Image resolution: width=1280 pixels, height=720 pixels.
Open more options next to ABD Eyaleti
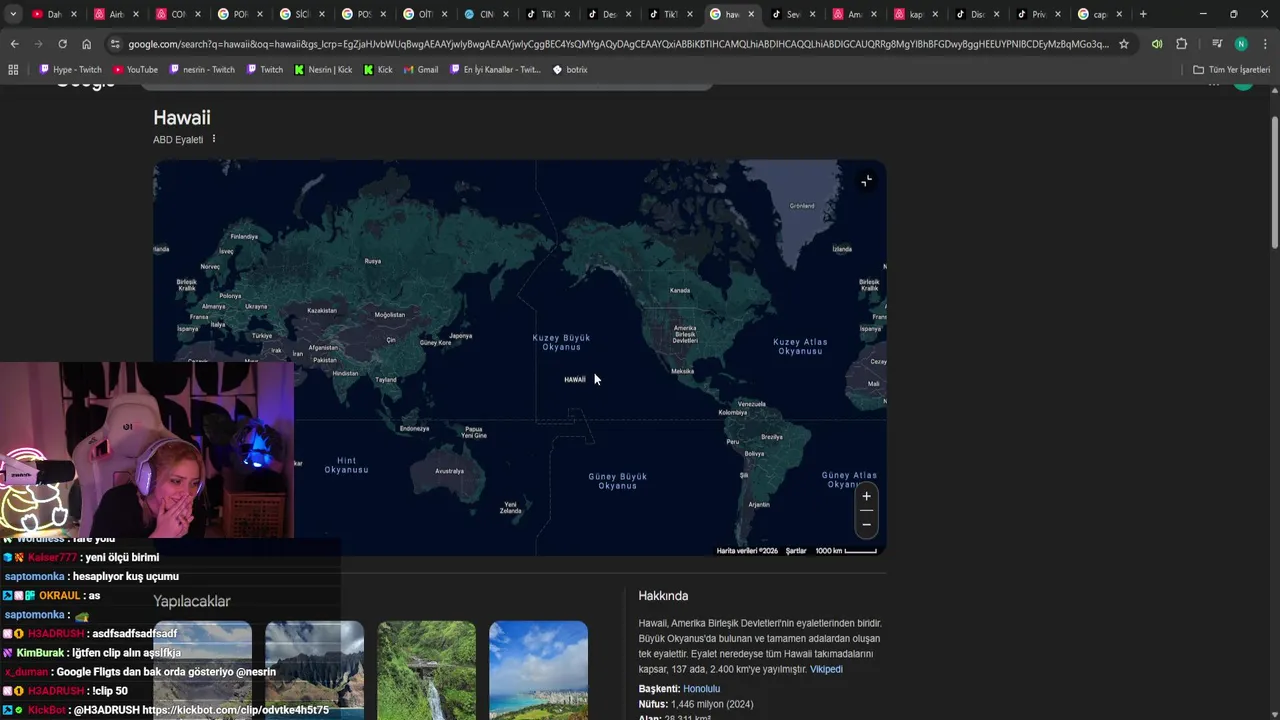coord(213,139)
